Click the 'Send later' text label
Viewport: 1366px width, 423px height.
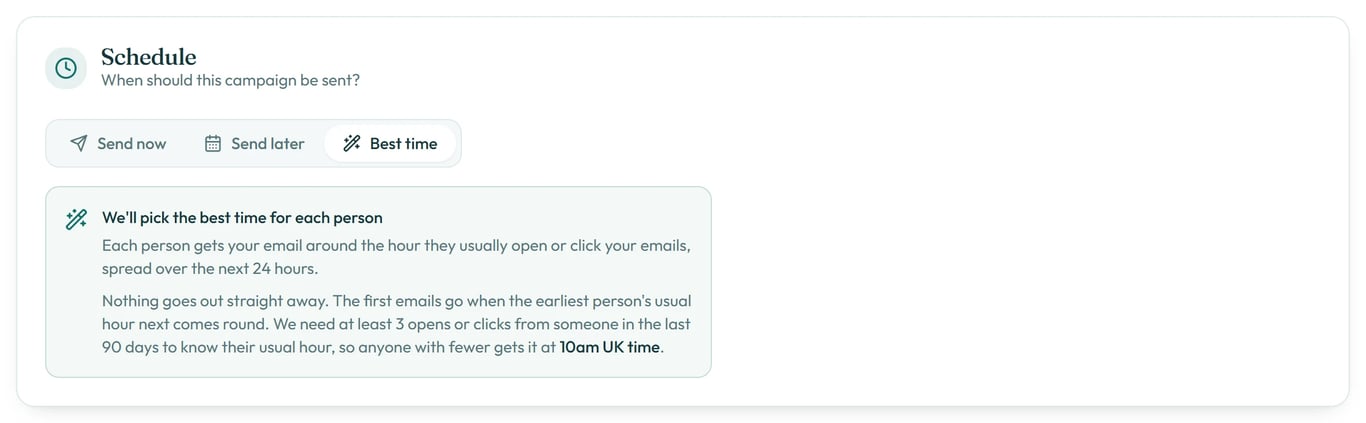[268, 143]
